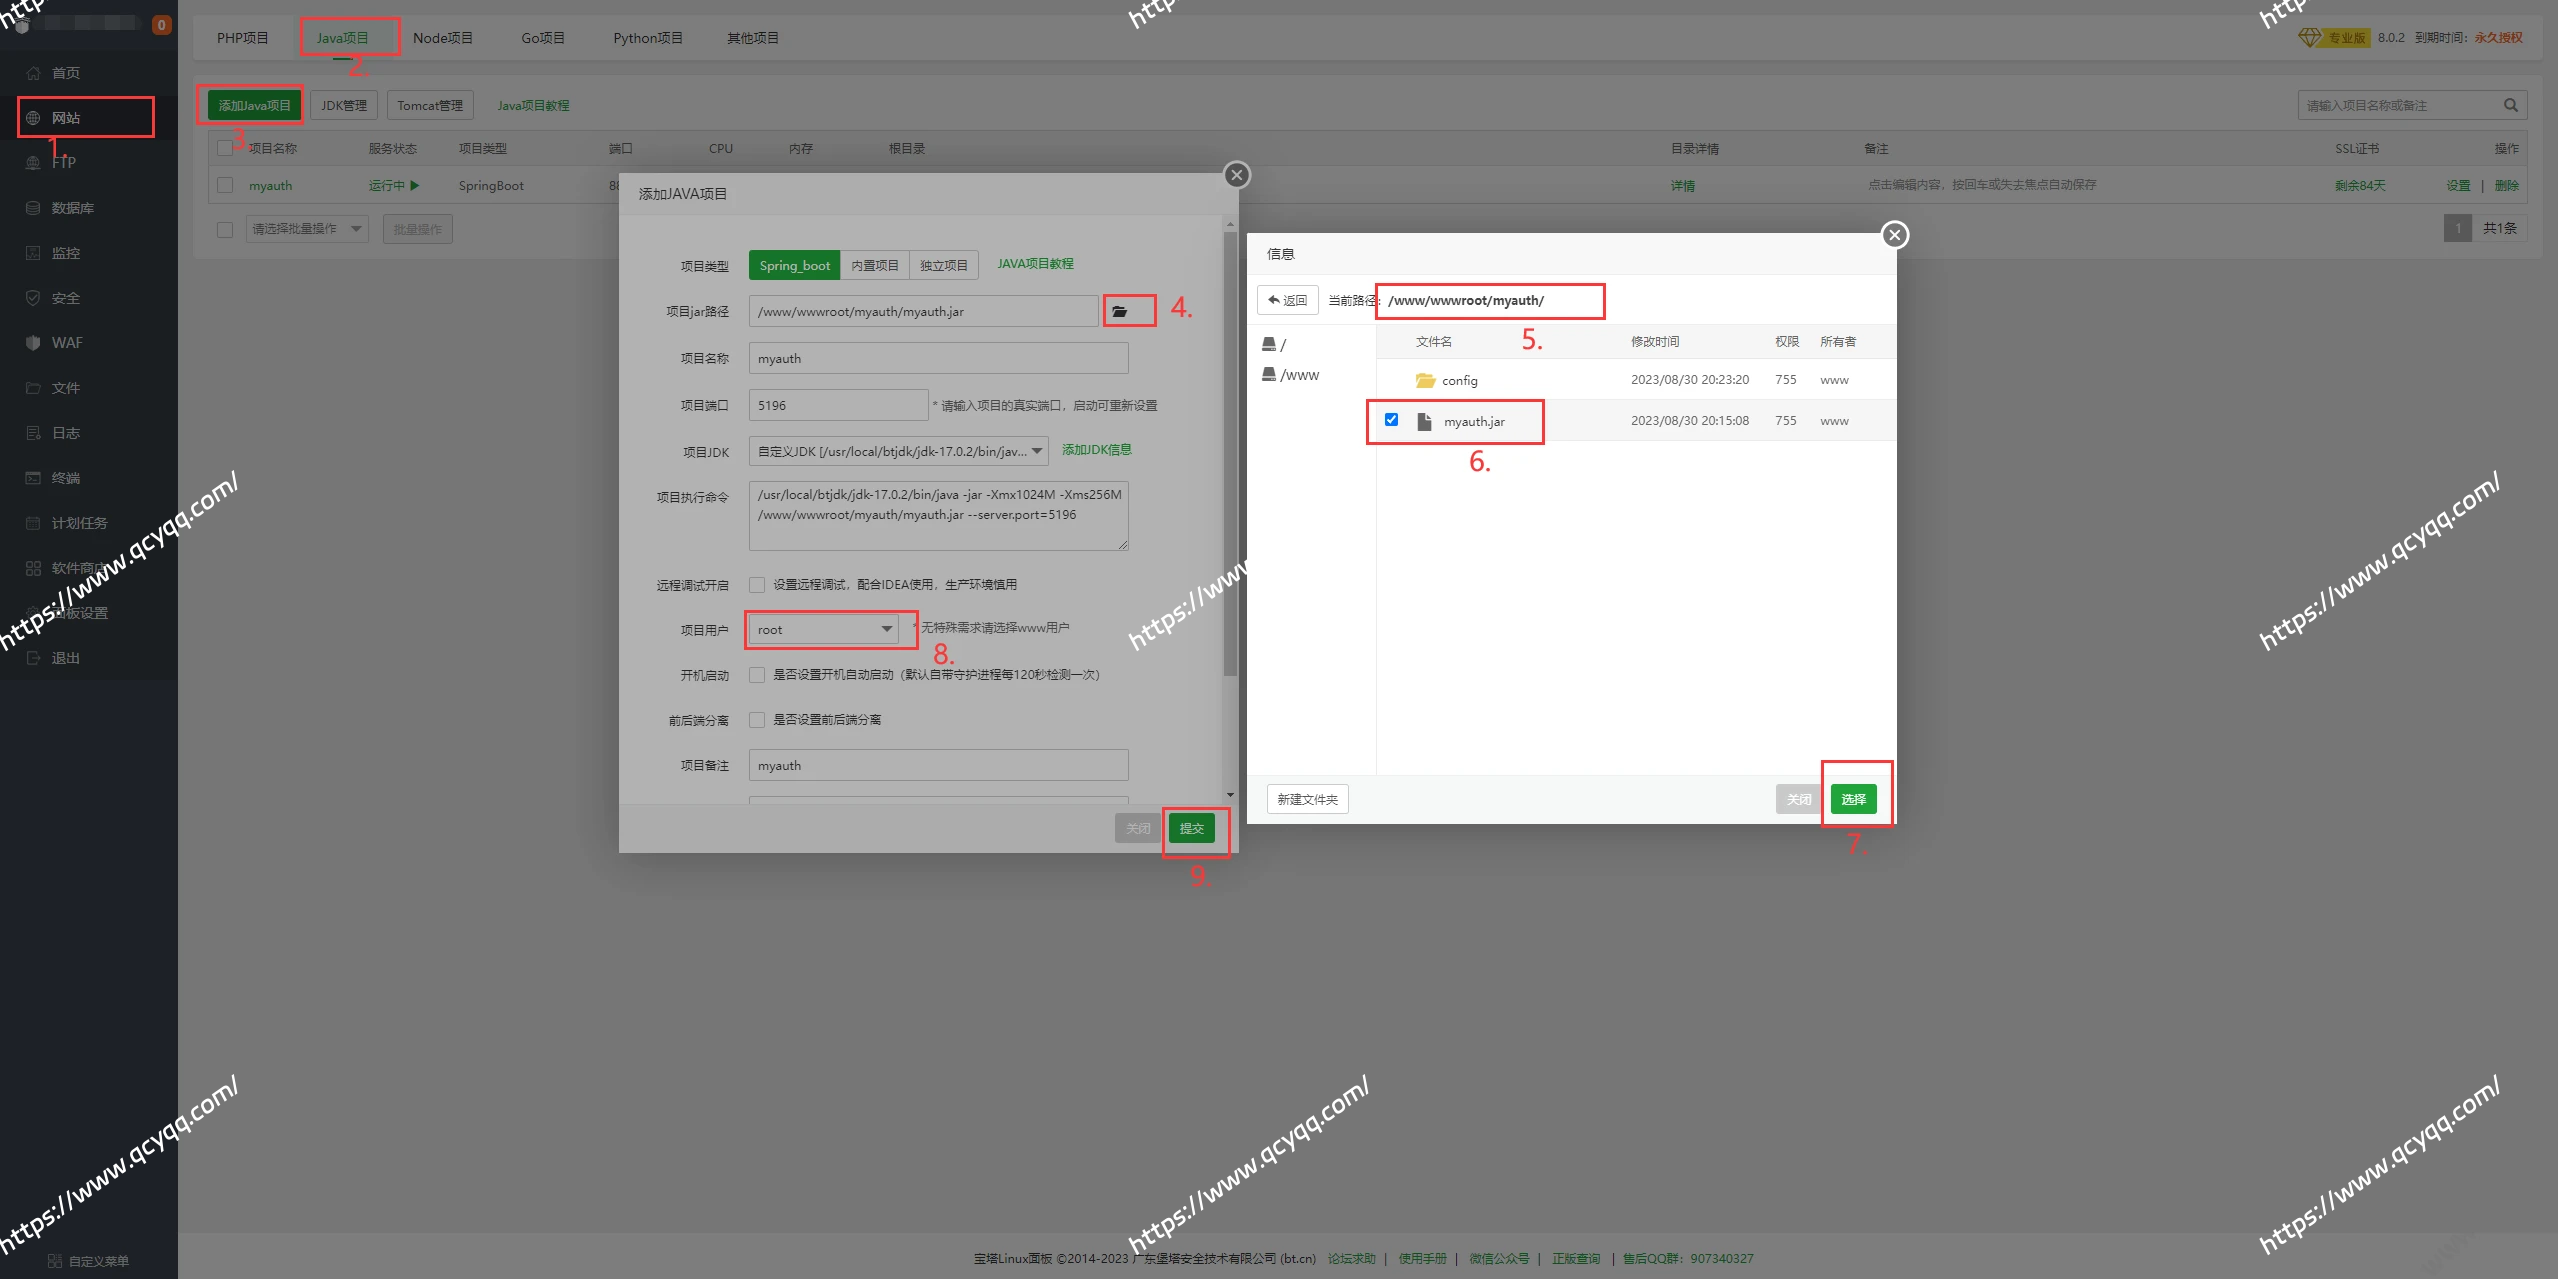Enable 开机启动 auto-start checkbox
Image resolution: width=2558 pixels, height=1279 pixels.
click(757, 675)
